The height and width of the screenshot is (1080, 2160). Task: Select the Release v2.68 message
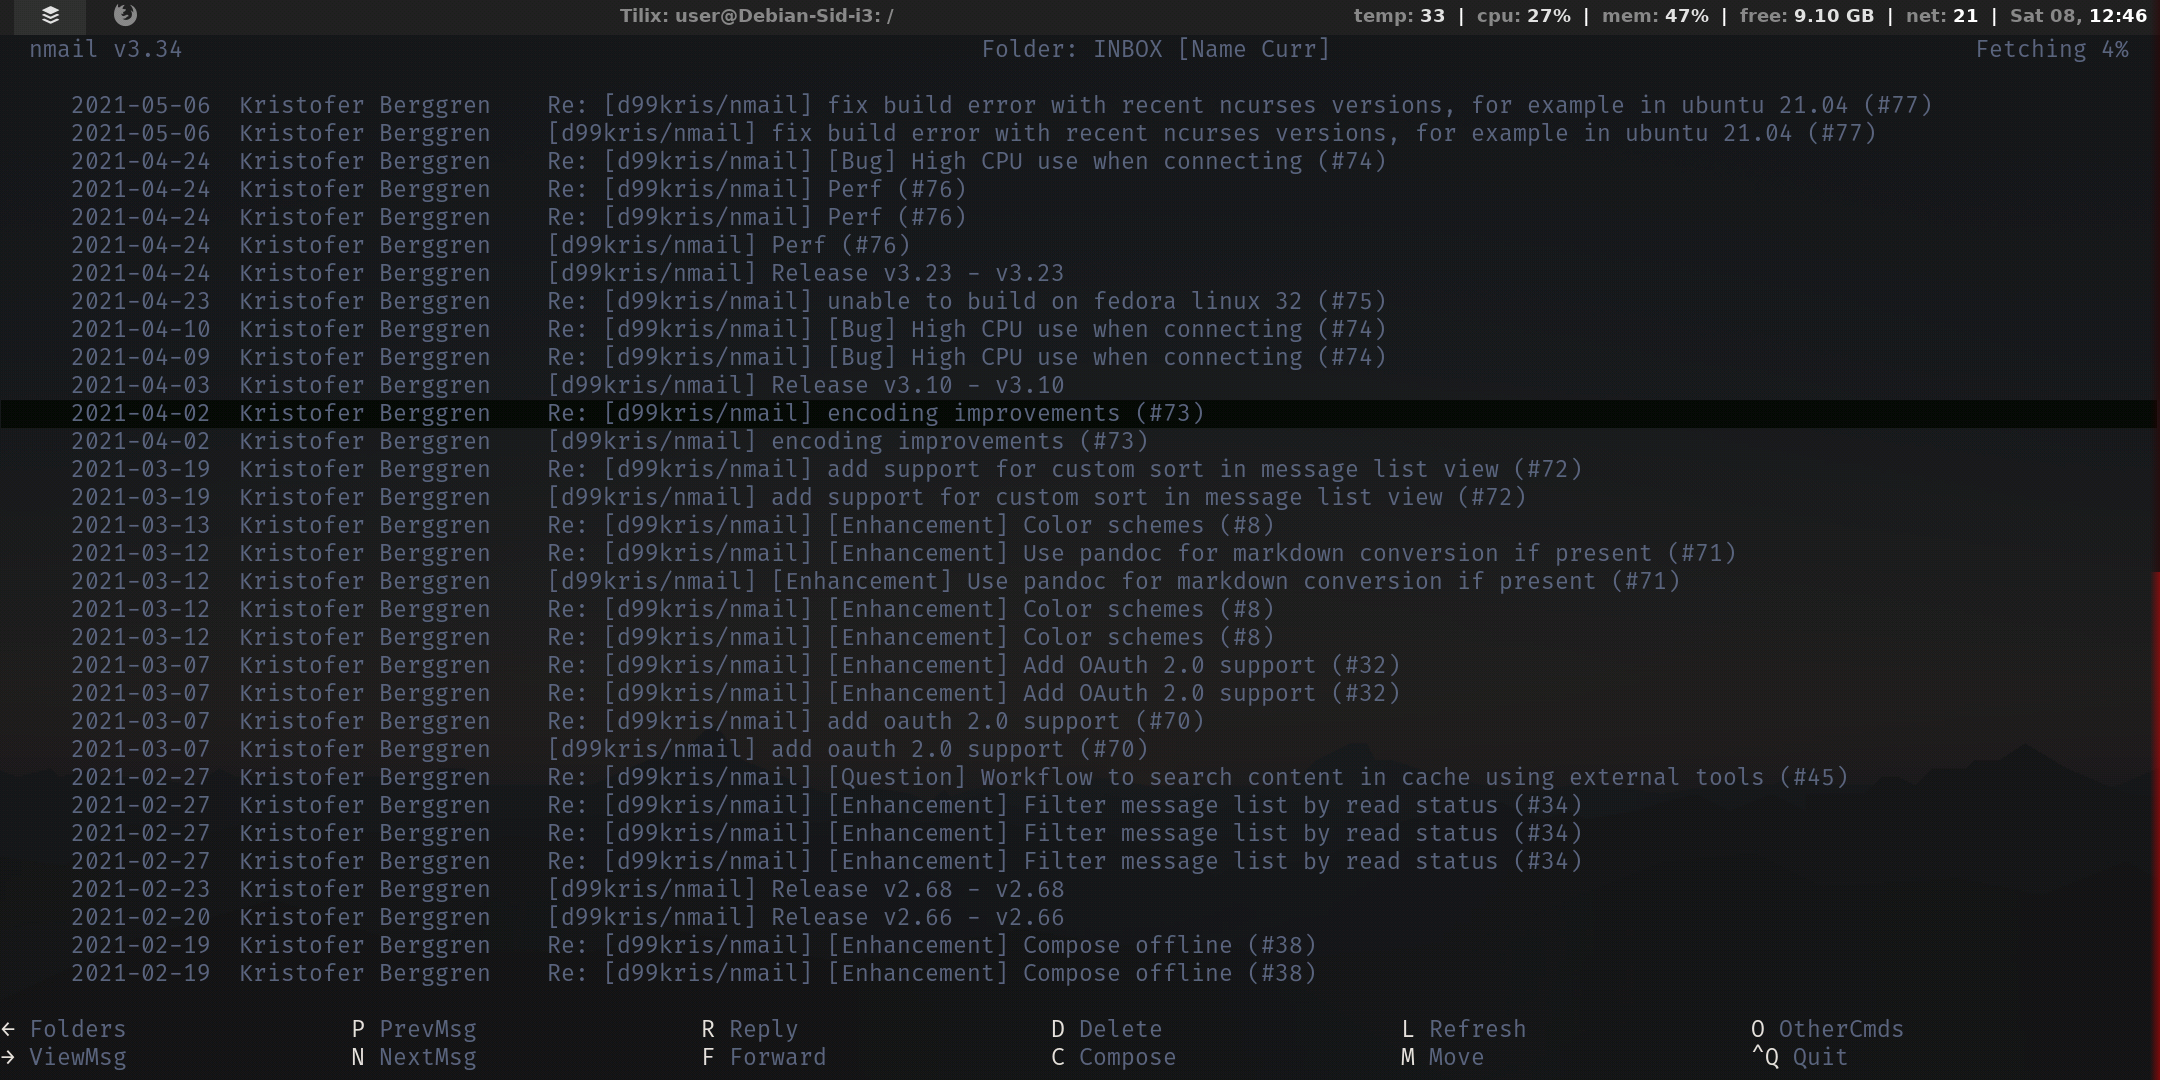(x=805, y=889)
